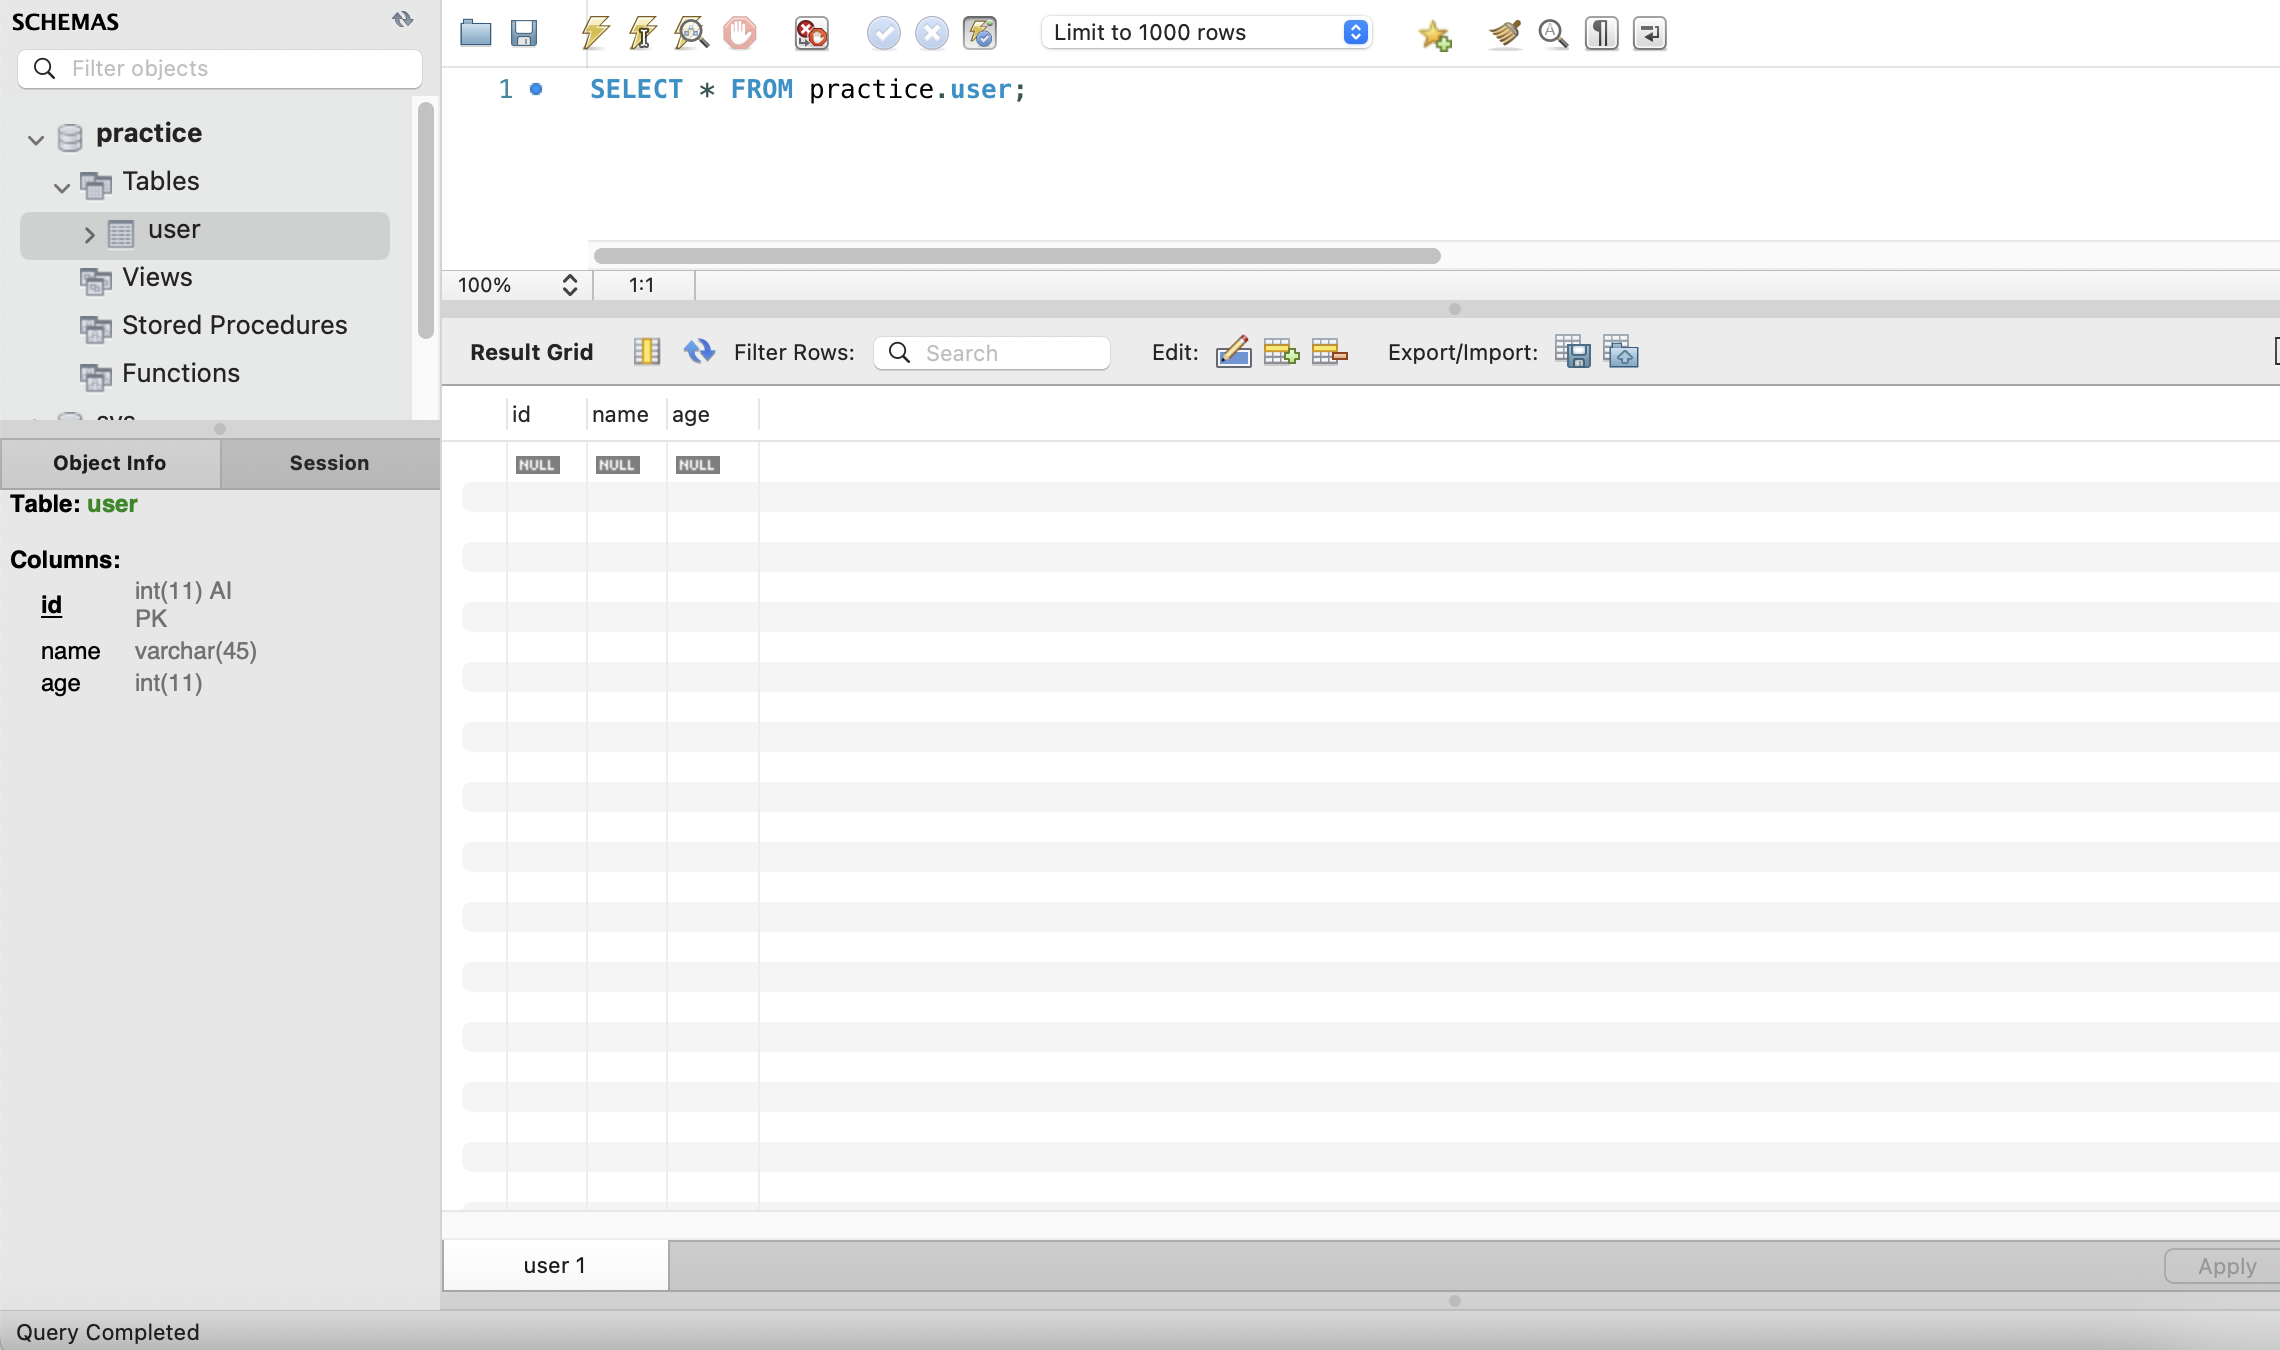Click the add row icon in Edit
This screenshot has height=1350, width=2280.
click(x=1281, y=352)
